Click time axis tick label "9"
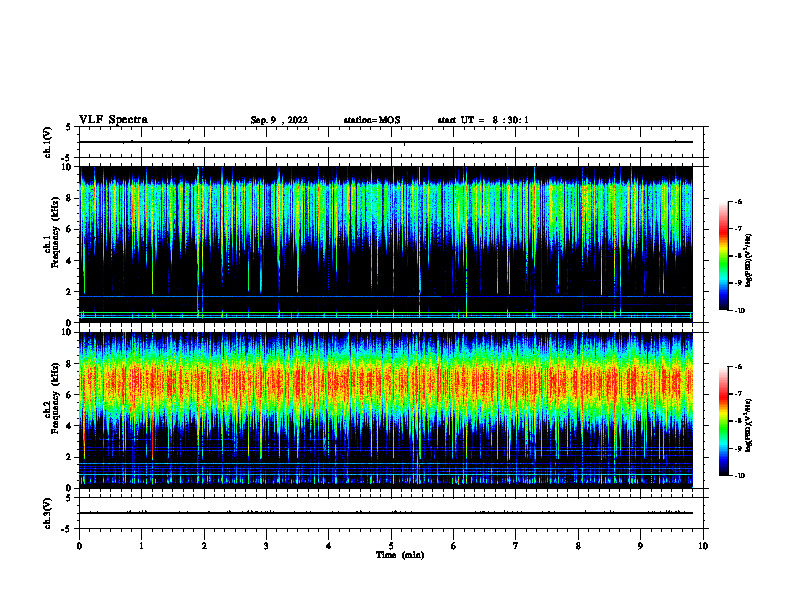 640,546
